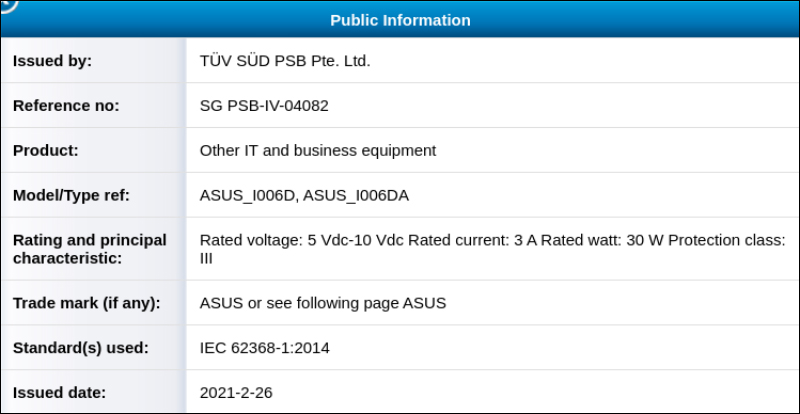800x414 pixels.
Task: Select the ASUS_I006D, ASUS_I006DA model text
Action: [304, 195]
